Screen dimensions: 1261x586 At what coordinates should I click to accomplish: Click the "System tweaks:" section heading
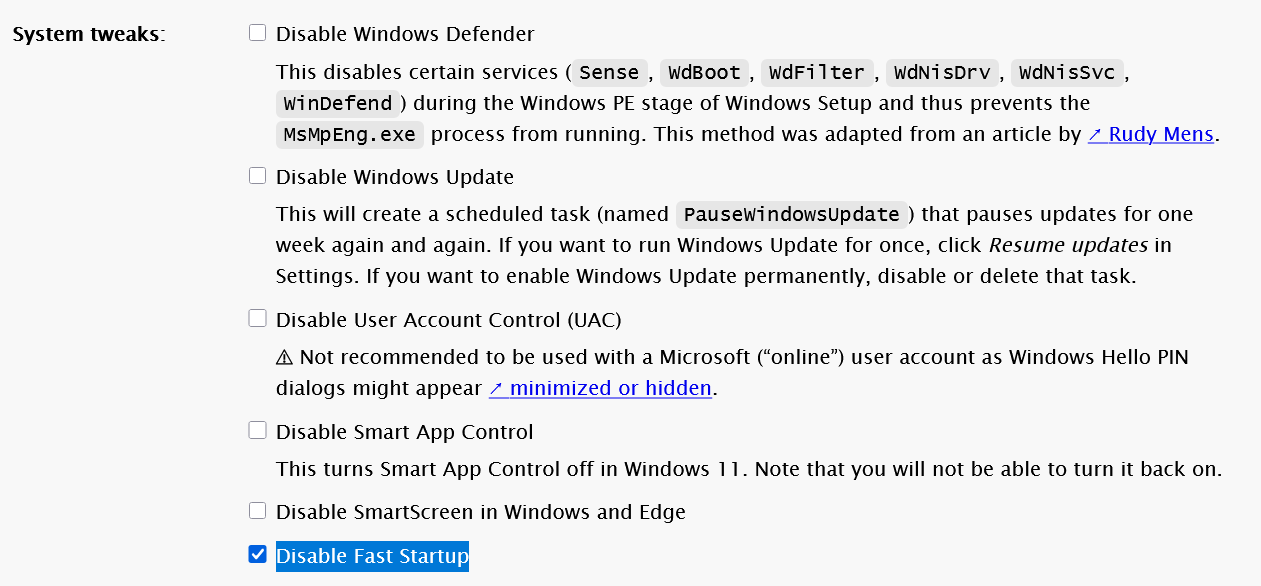(x=88, y=34)
